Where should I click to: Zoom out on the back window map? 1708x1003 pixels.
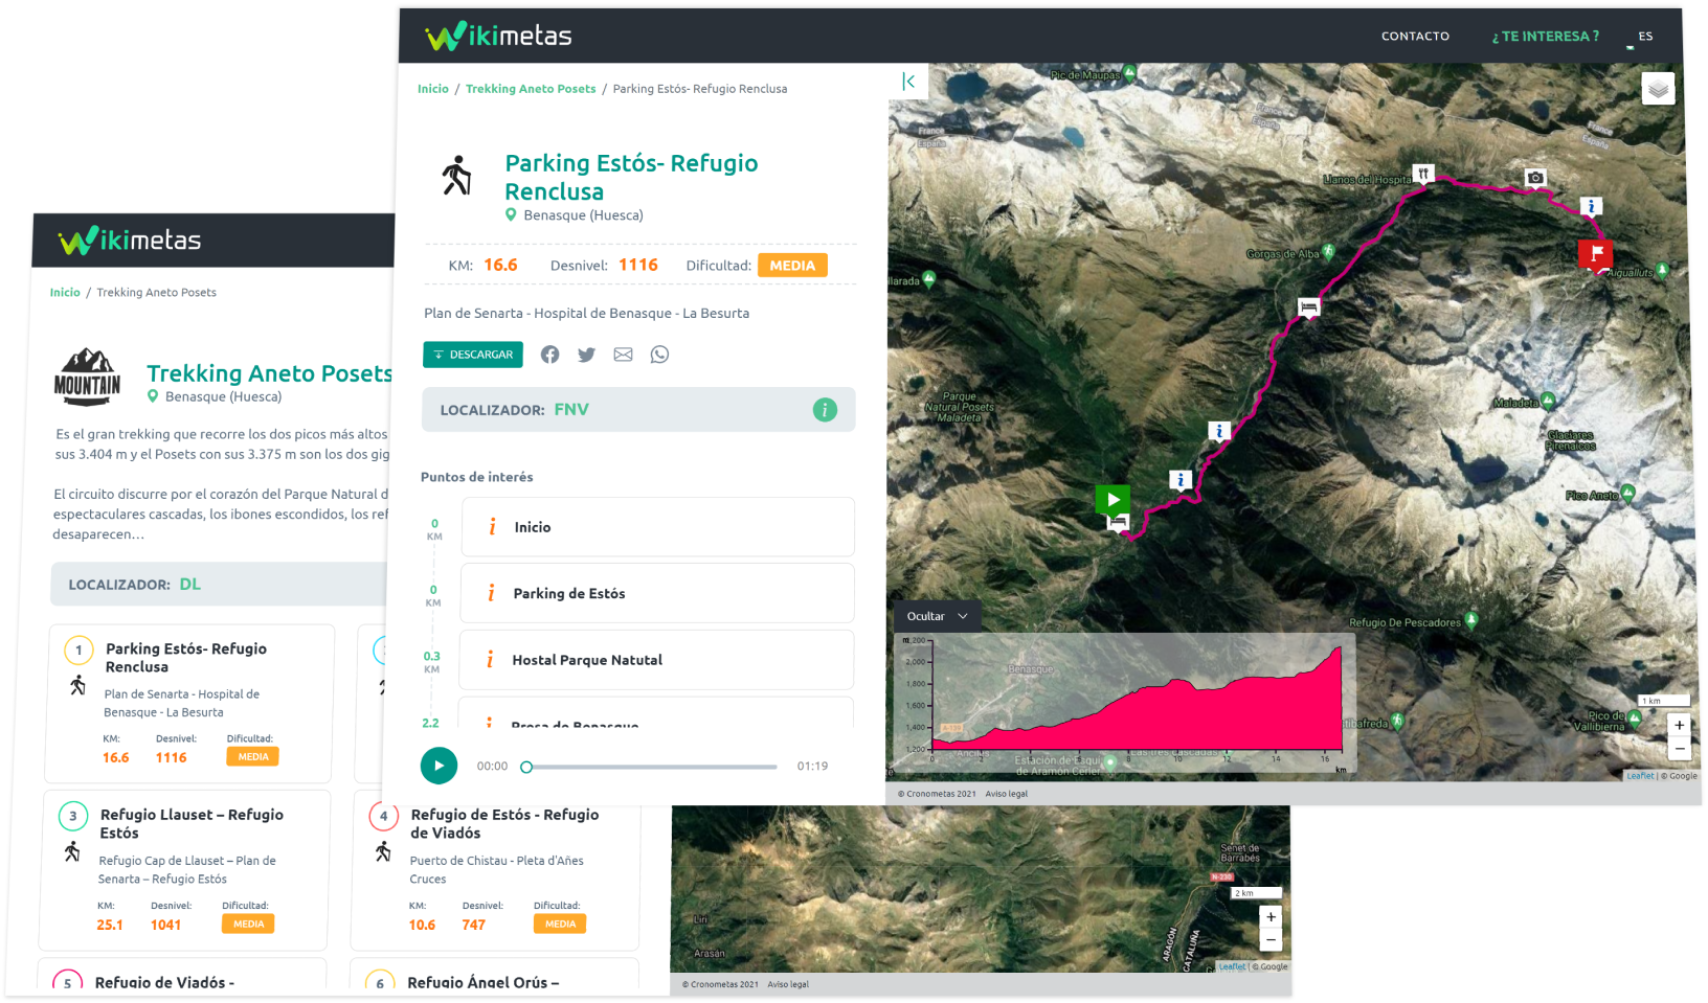click(x=1270, y=939)
